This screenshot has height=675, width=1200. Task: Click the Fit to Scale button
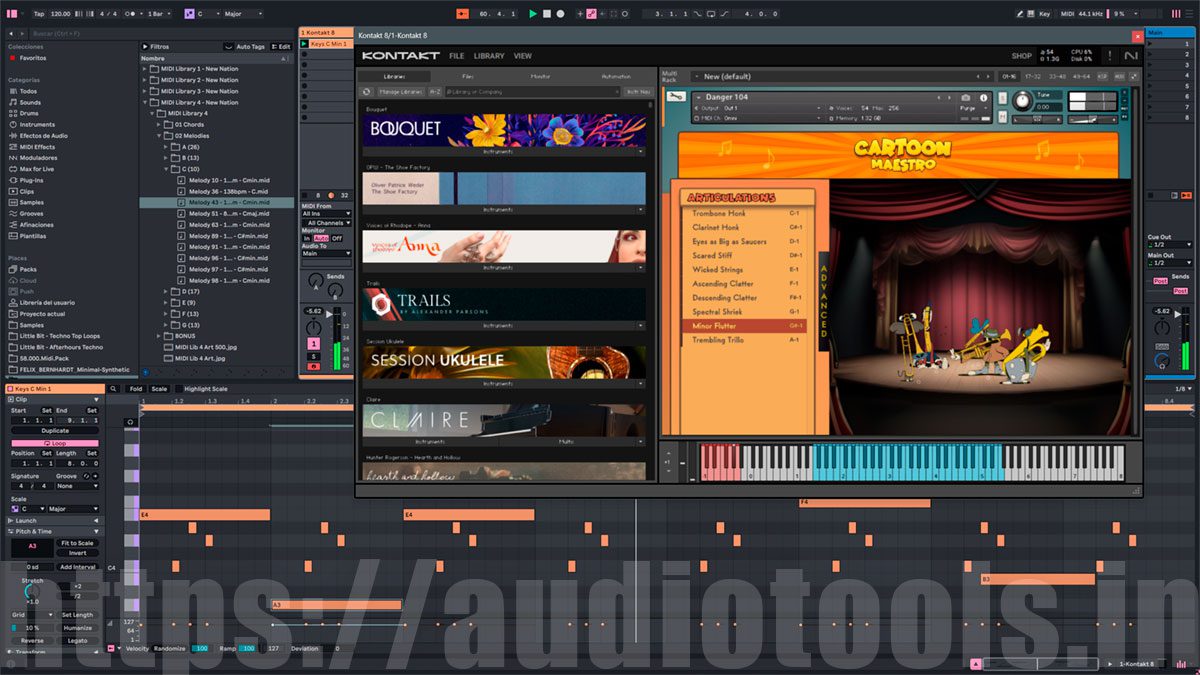pos(77,543)
